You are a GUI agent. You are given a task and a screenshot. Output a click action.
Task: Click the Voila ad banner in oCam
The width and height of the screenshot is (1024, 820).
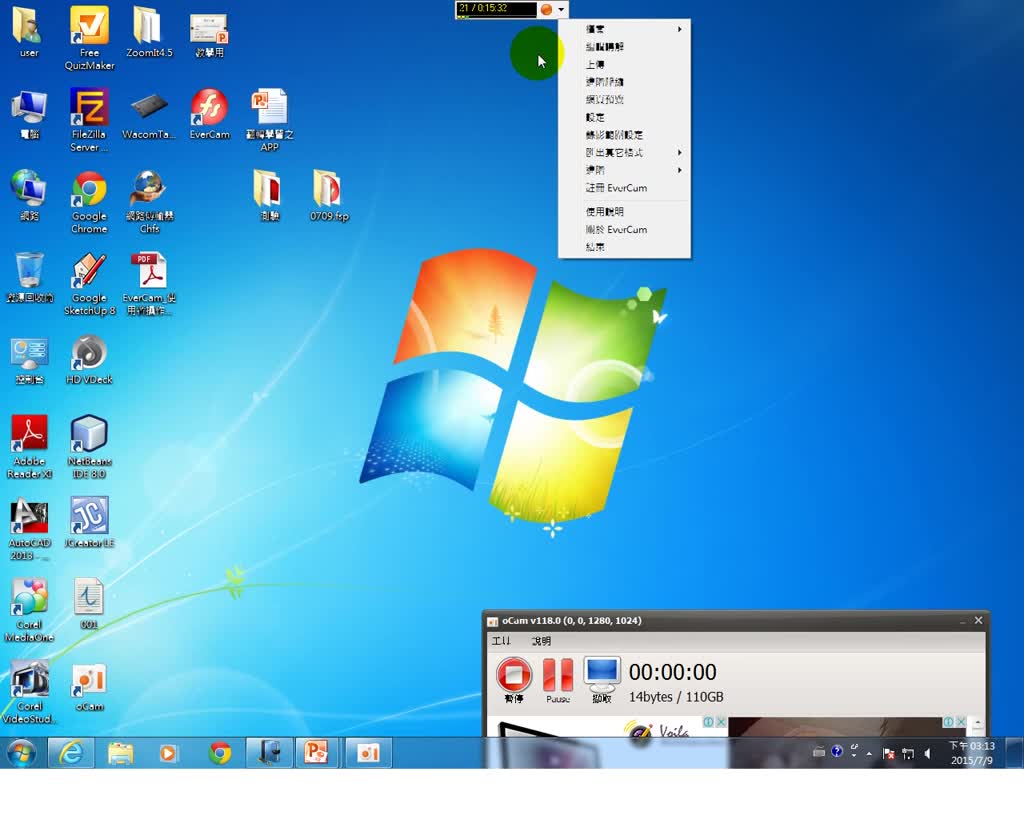click(607, 727)
